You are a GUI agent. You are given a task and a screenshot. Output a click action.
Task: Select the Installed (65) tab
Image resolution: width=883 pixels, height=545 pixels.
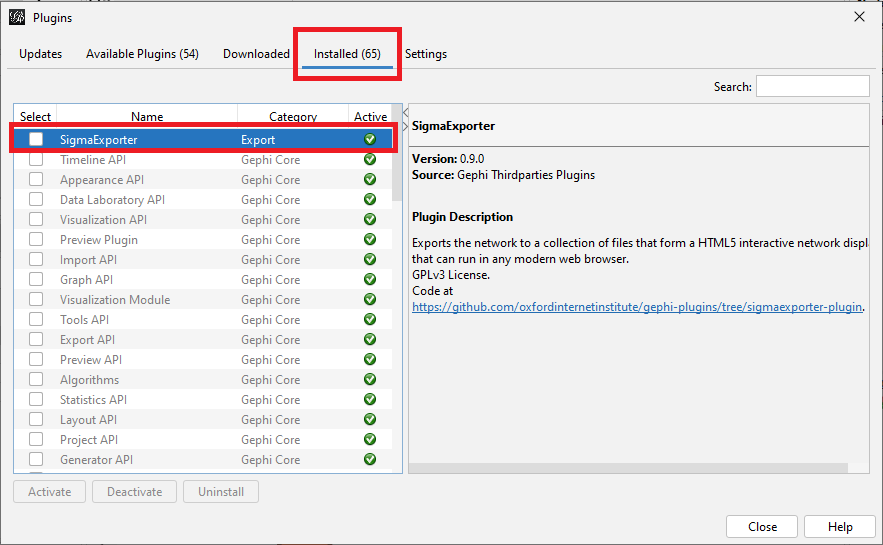point(347,54)
